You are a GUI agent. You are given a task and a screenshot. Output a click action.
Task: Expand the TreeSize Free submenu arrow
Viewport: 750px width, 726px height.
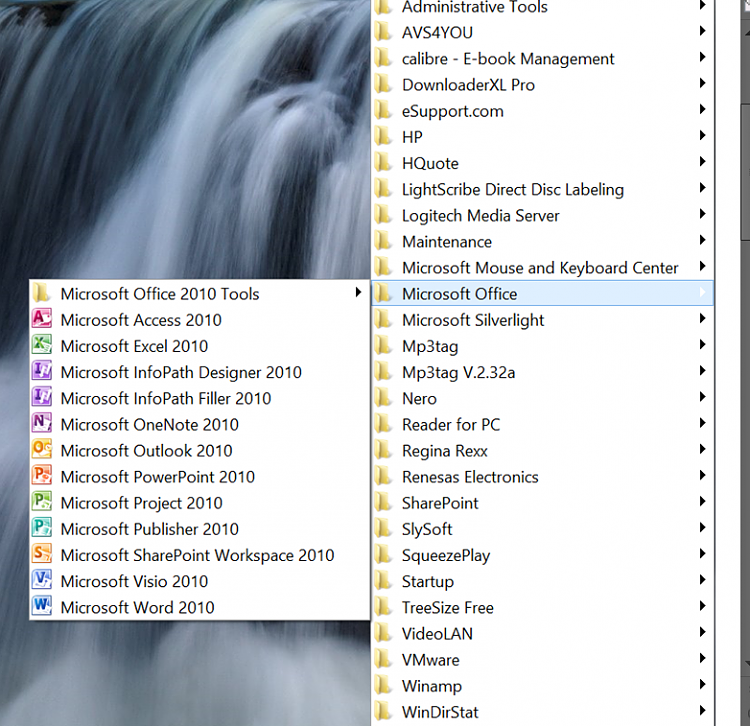[702, 606]
